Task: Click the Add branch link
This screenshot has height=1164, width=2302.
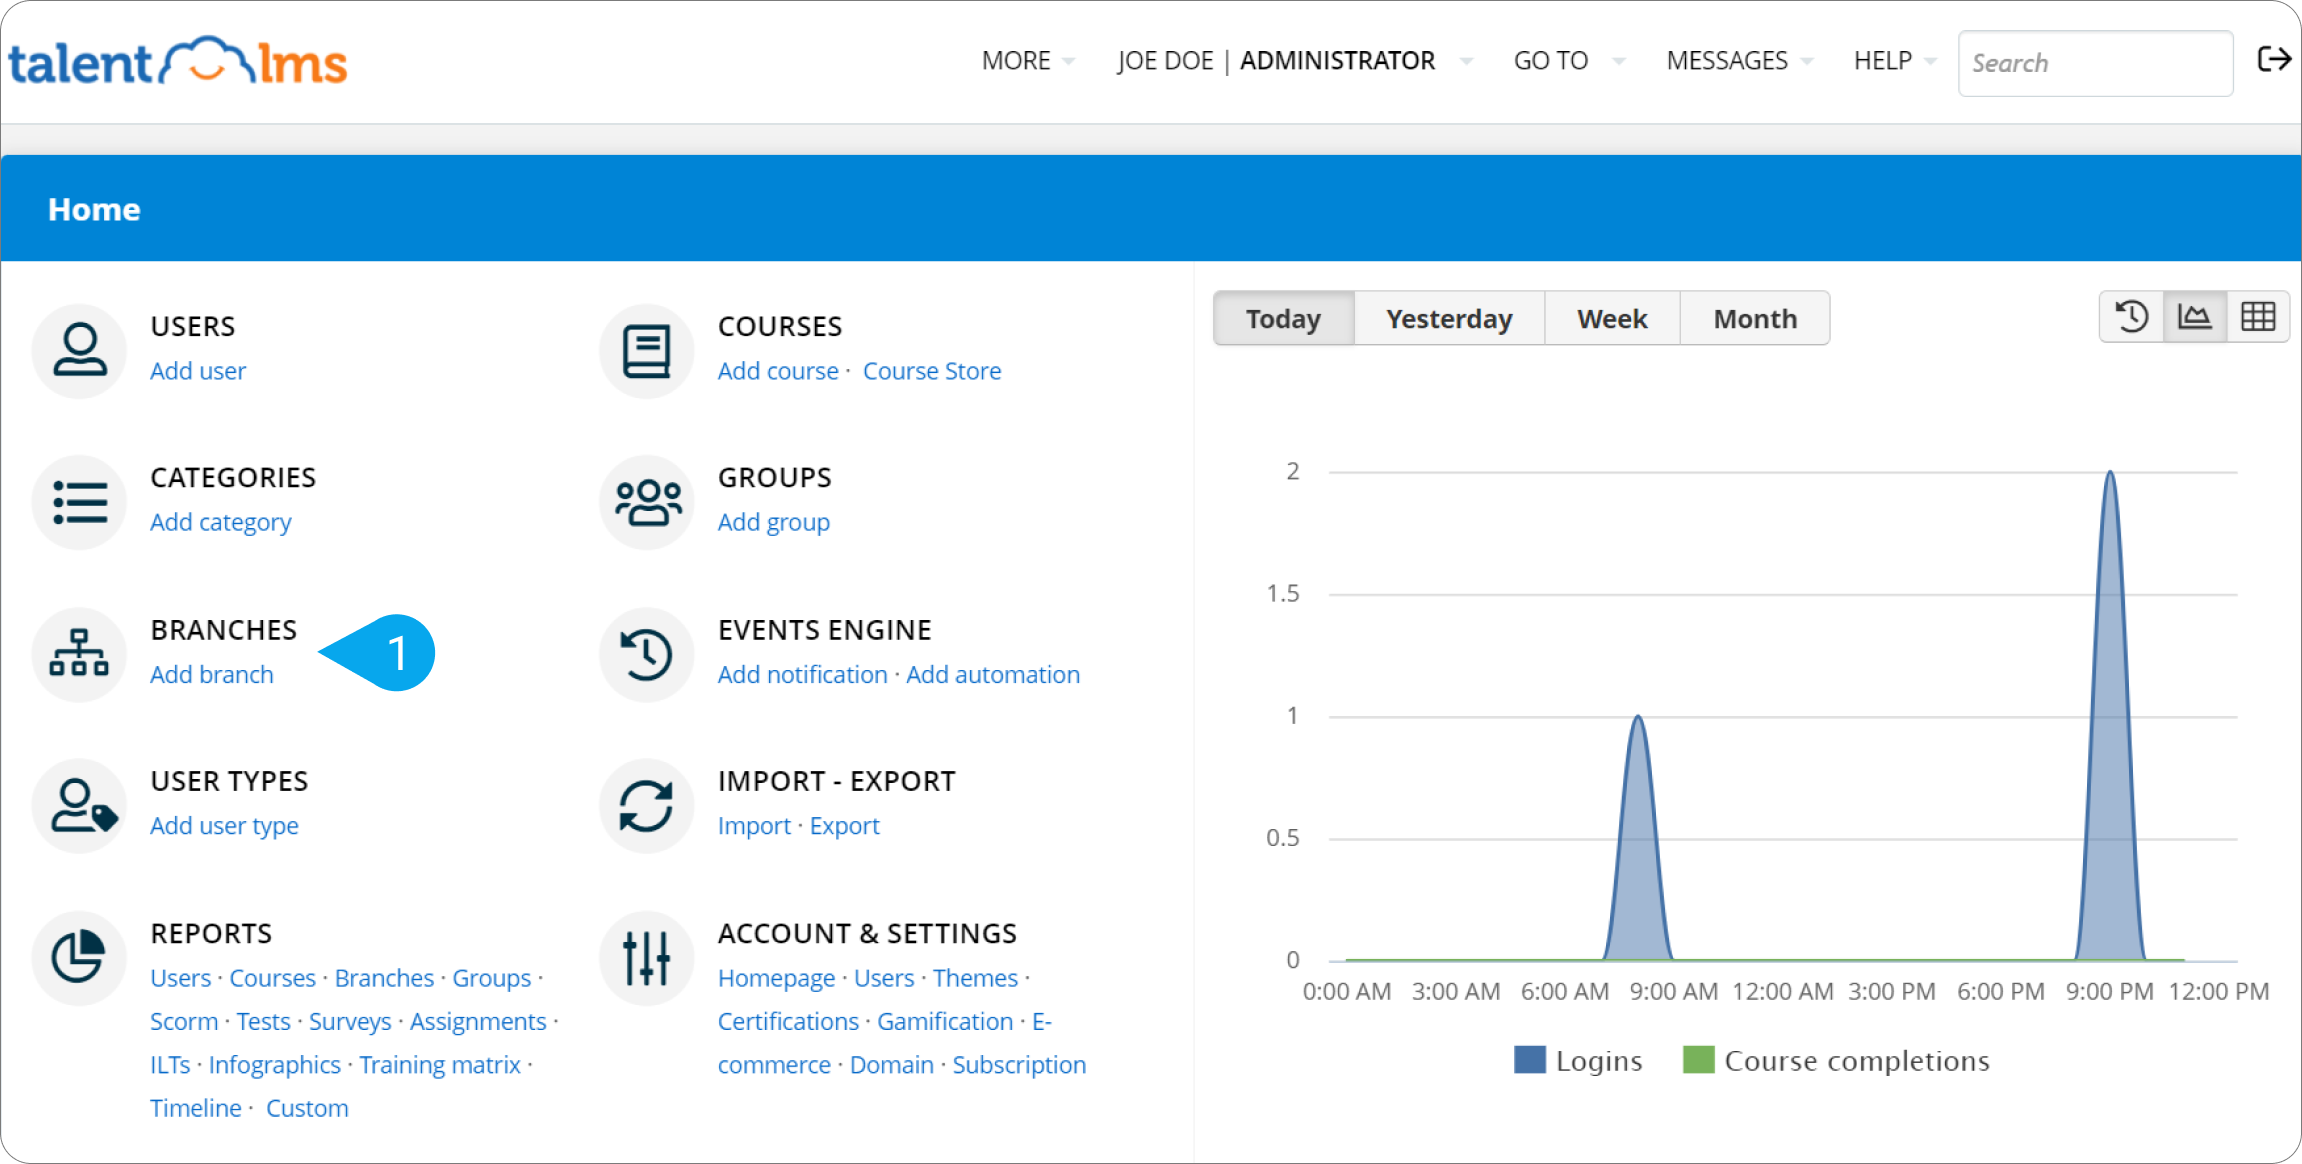Action: 212,675
